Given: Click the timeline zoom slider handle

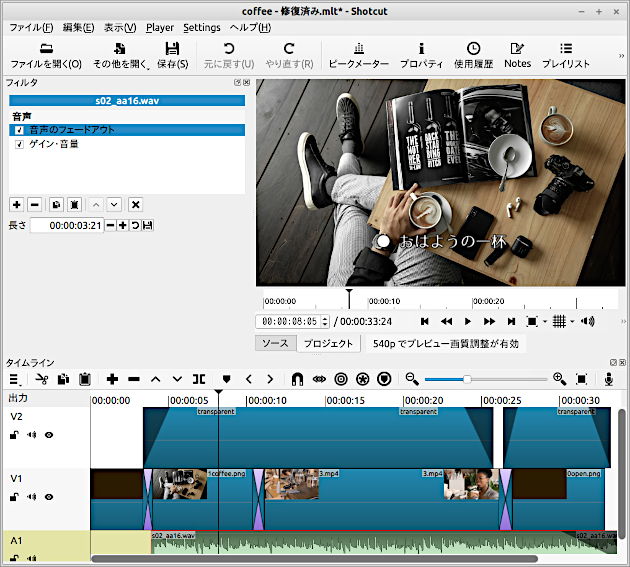Looking at the screenshot, I should [467, 379].
